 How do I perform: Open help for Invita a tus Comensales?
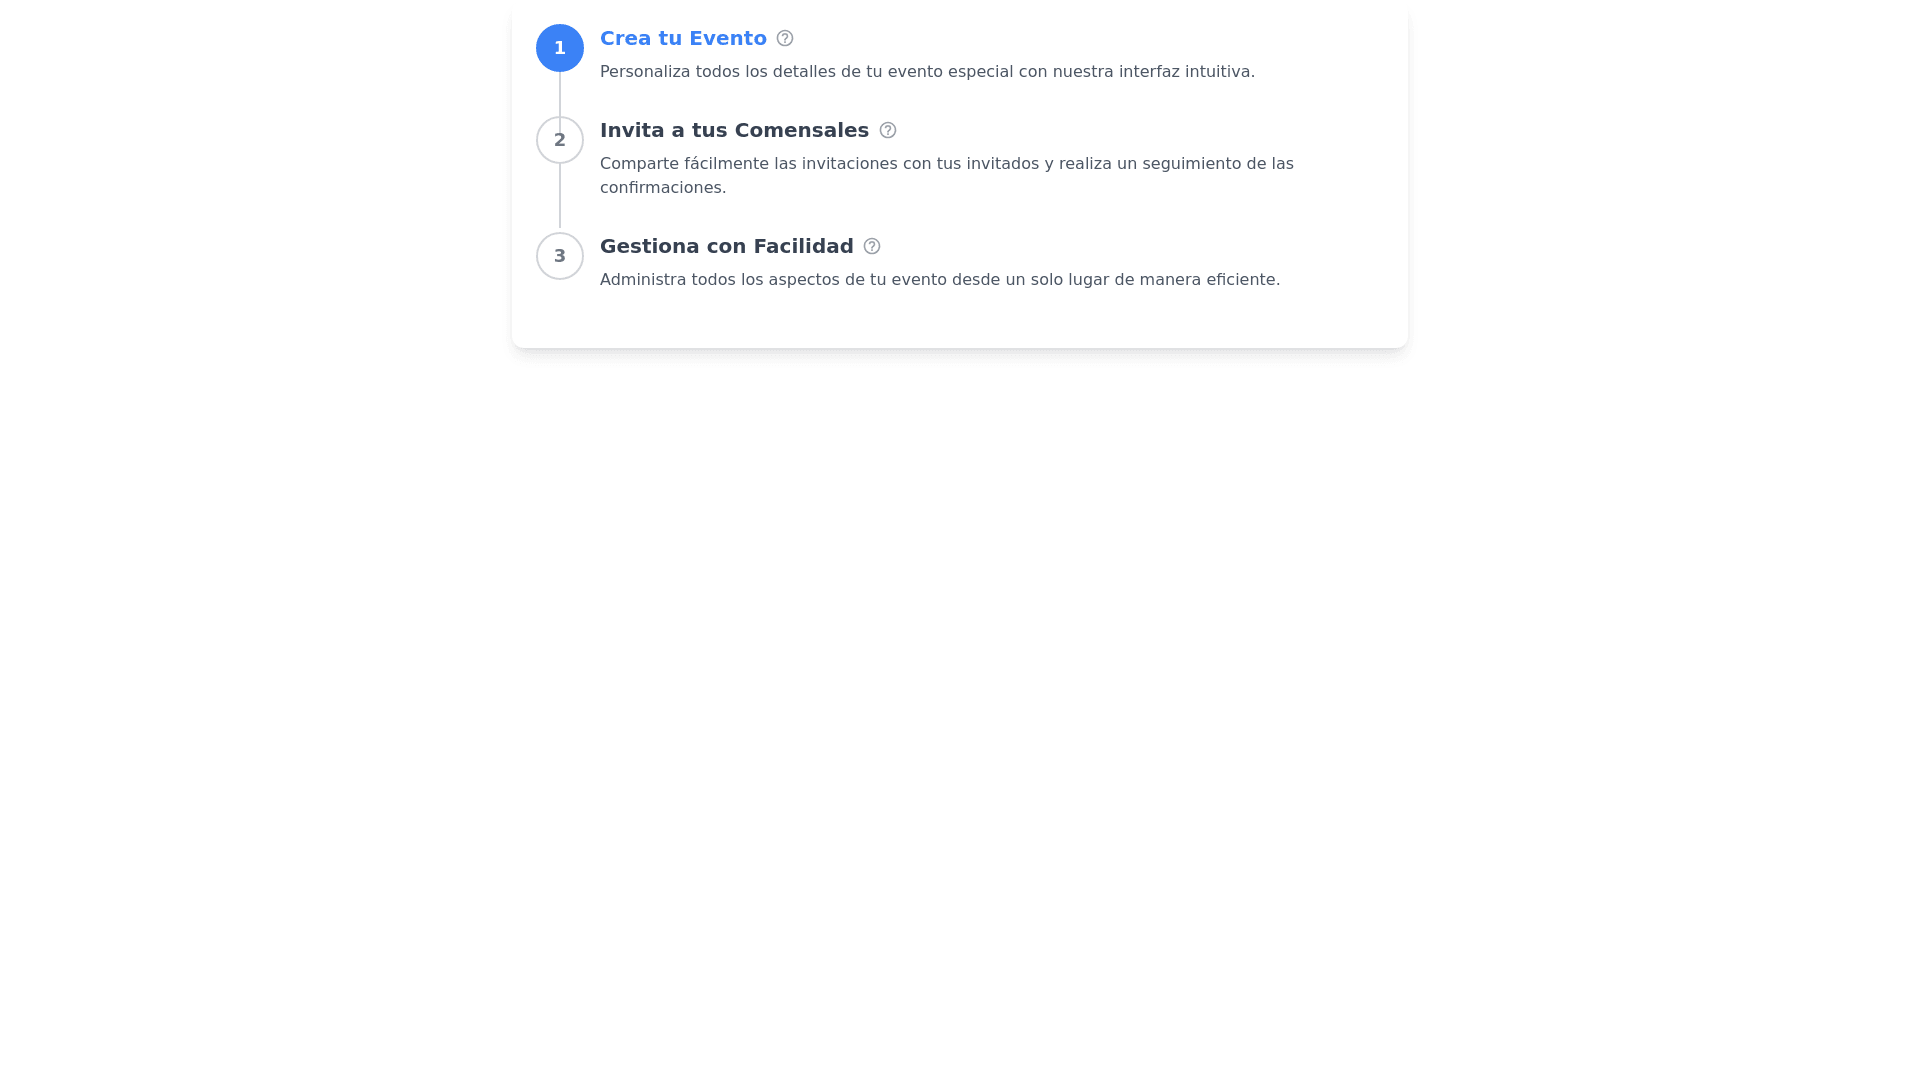pyautogui.click(x=888, y=131)
